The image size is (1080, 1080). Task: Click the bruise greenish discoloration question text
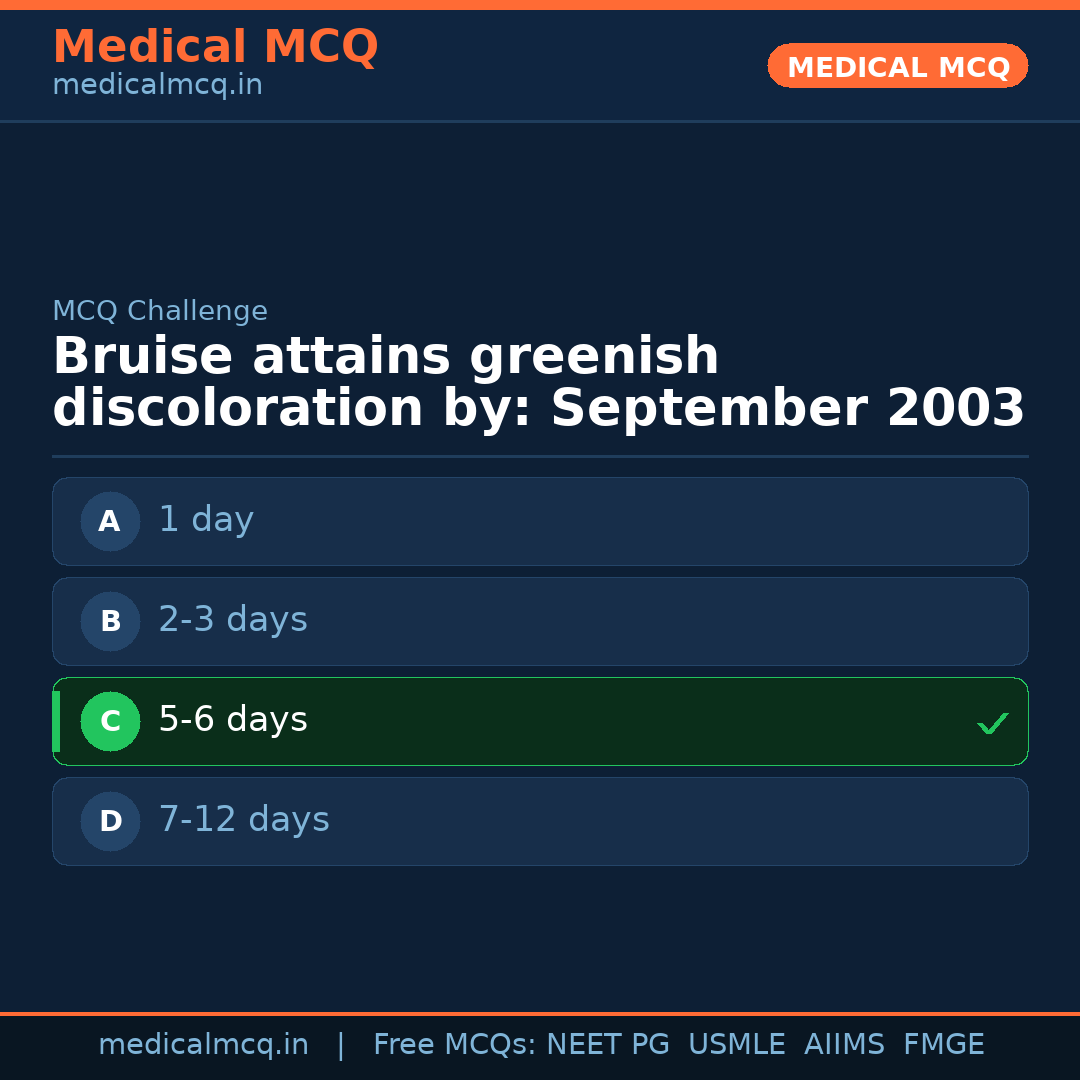(x=538, y=383)
